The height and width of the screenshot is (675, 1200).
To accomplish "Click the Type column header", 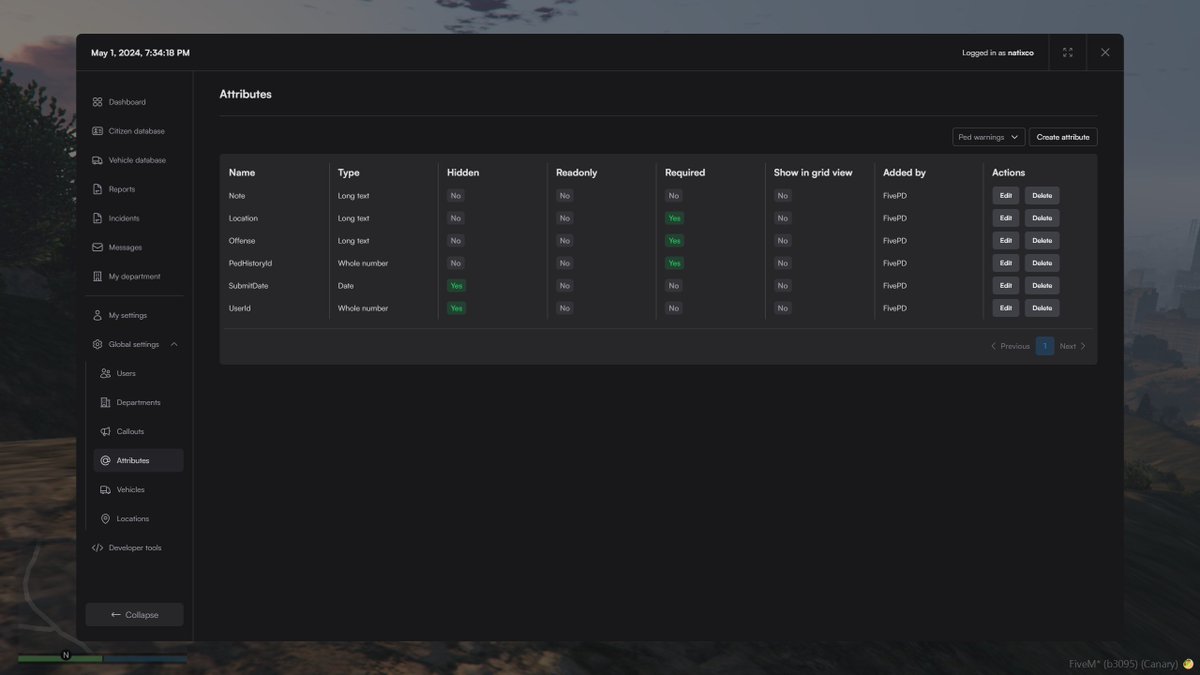I will click(349, 173).
